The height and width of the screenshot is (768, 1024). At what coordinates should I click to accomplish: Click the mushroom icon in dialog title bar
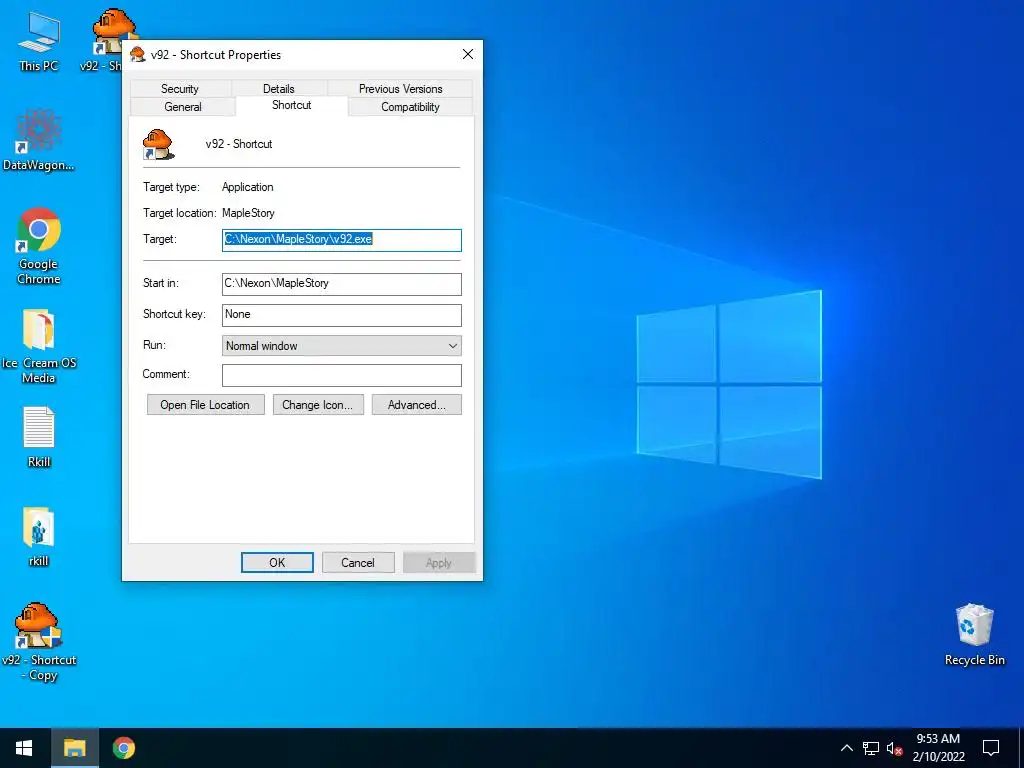[137, 55]
